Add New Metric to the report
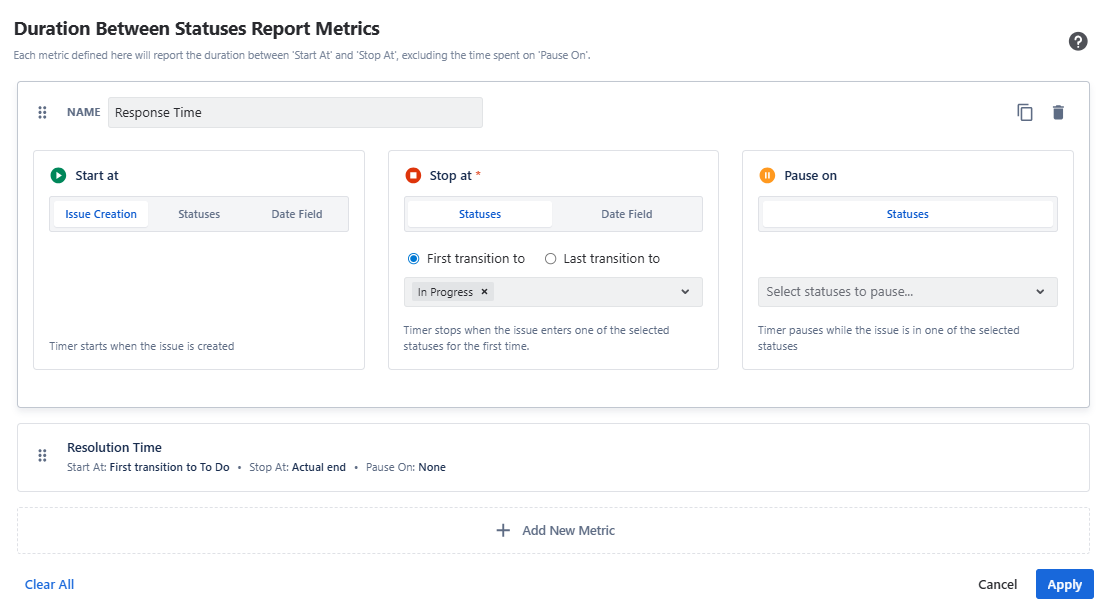The image size is (1110, 609). pyautogui.click(x=555, y=530)
